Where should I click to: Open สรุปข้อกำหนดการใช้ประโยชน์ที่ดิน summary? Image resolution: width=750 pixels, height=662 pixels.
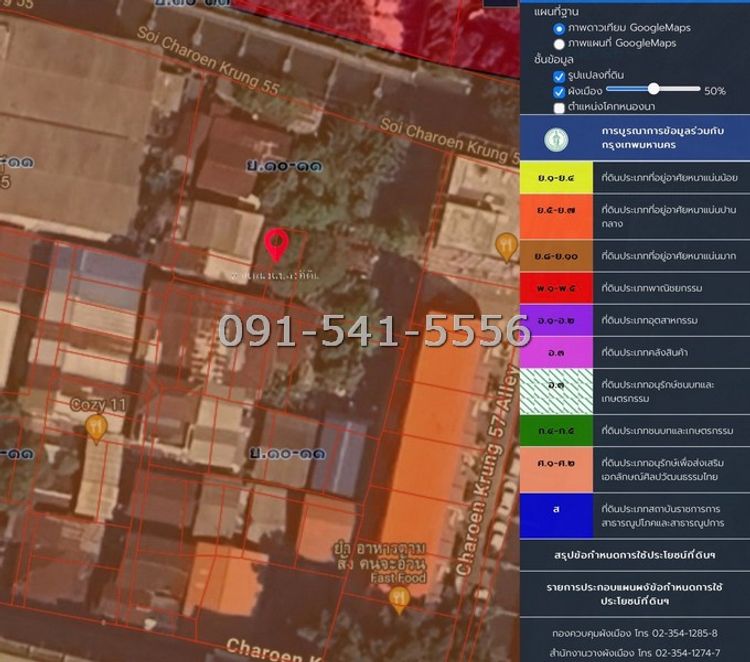pos(635,554)
